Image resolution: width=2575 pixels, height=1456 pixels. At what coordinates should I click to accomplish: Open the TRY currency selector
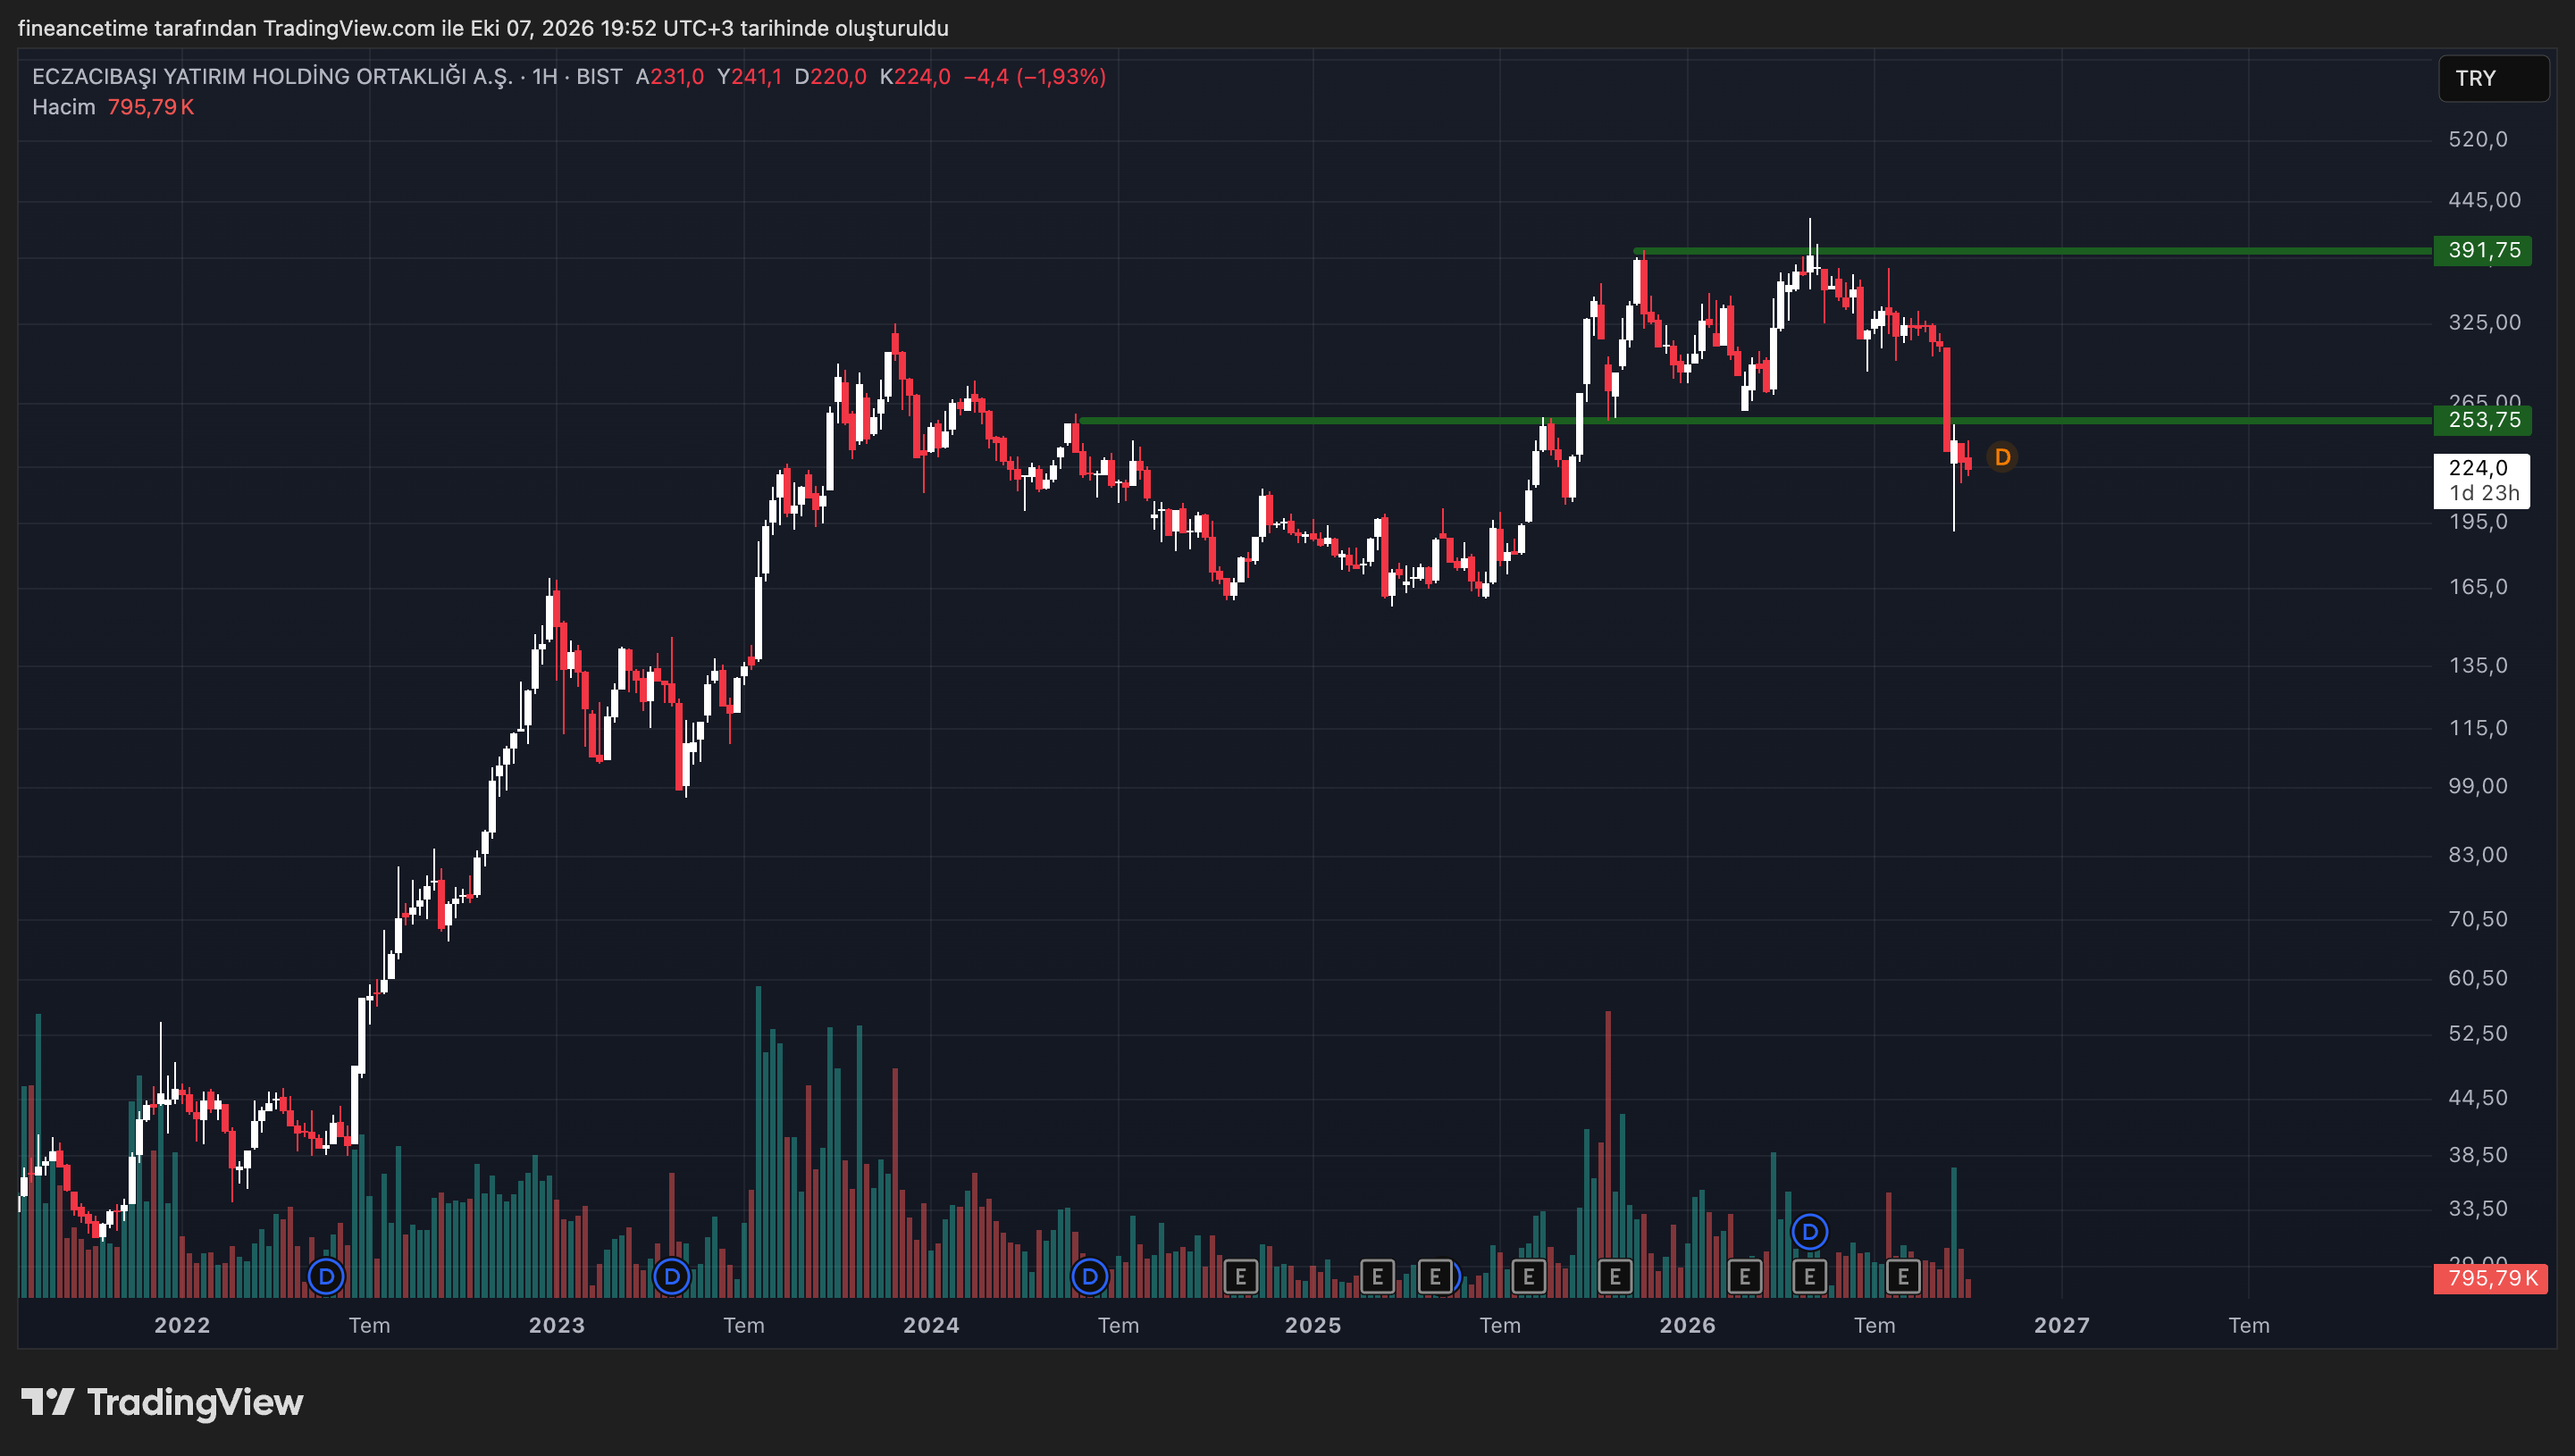[x=2493, y=78]
